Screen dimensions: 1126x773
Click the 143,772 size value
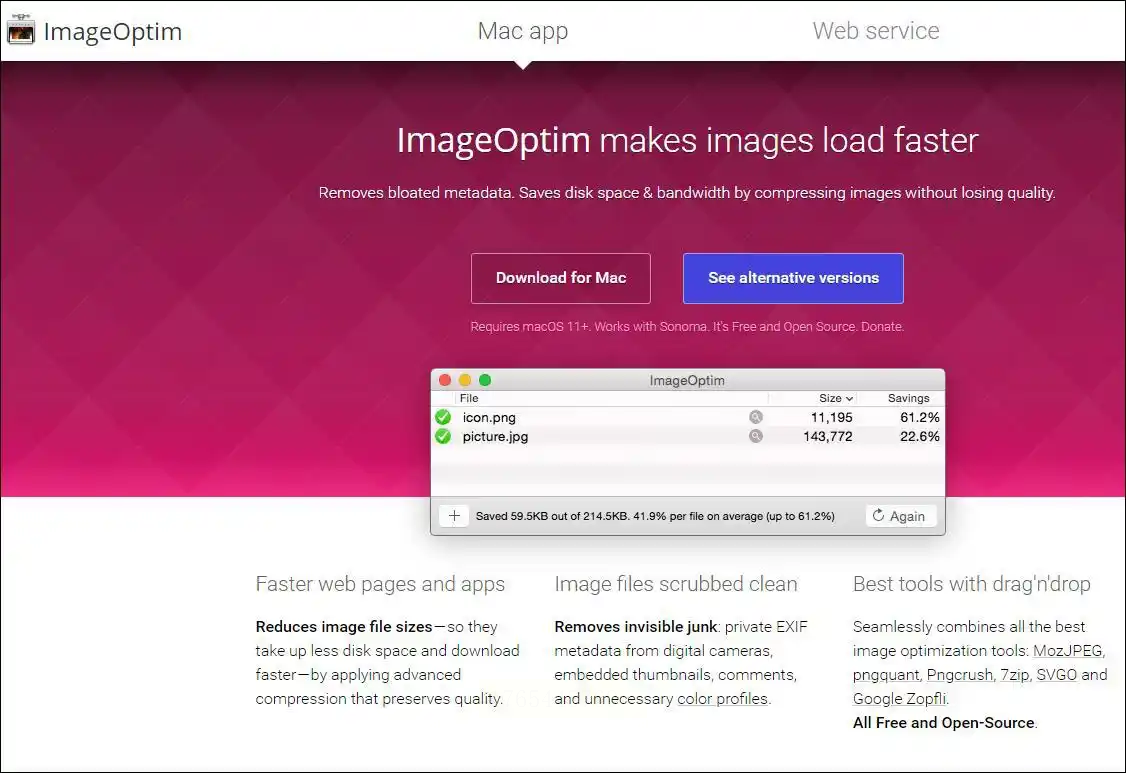828,436
